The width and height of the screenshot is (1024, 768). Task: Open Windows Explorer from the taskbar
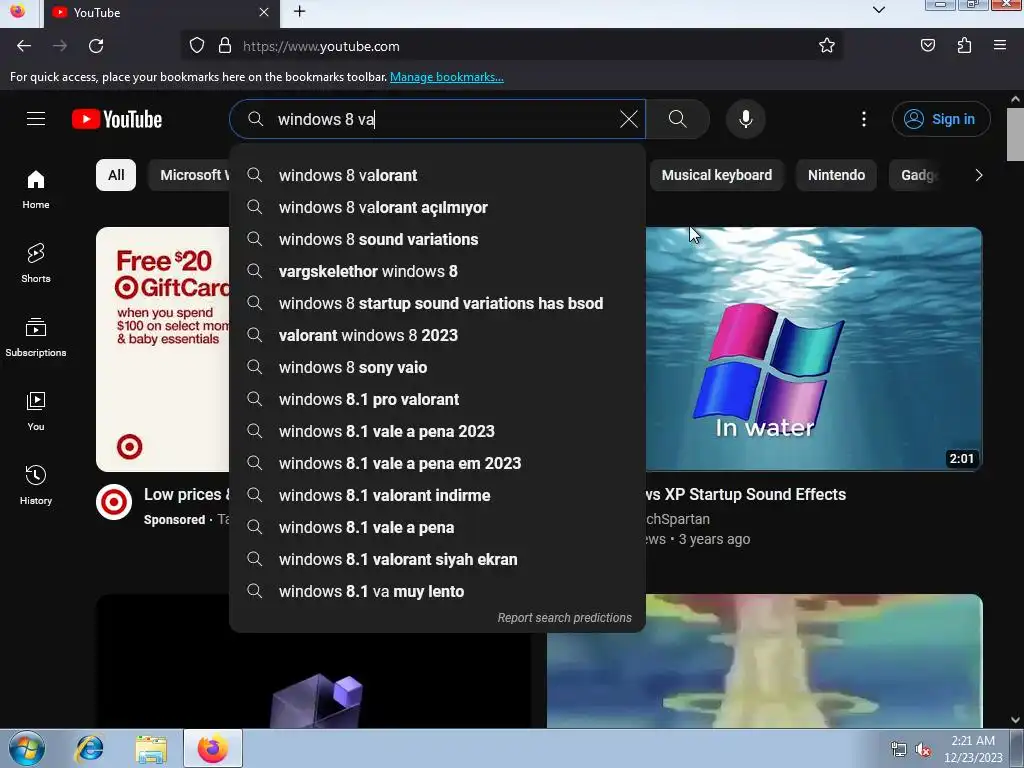[151, 748]
